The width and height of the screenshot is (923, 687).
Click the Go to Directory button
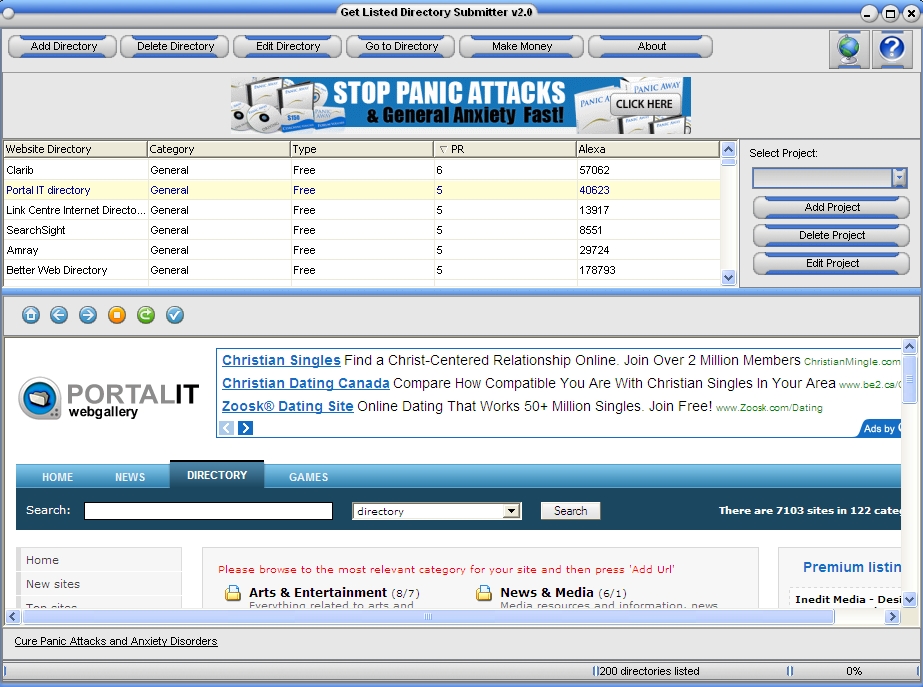point(401,47)
